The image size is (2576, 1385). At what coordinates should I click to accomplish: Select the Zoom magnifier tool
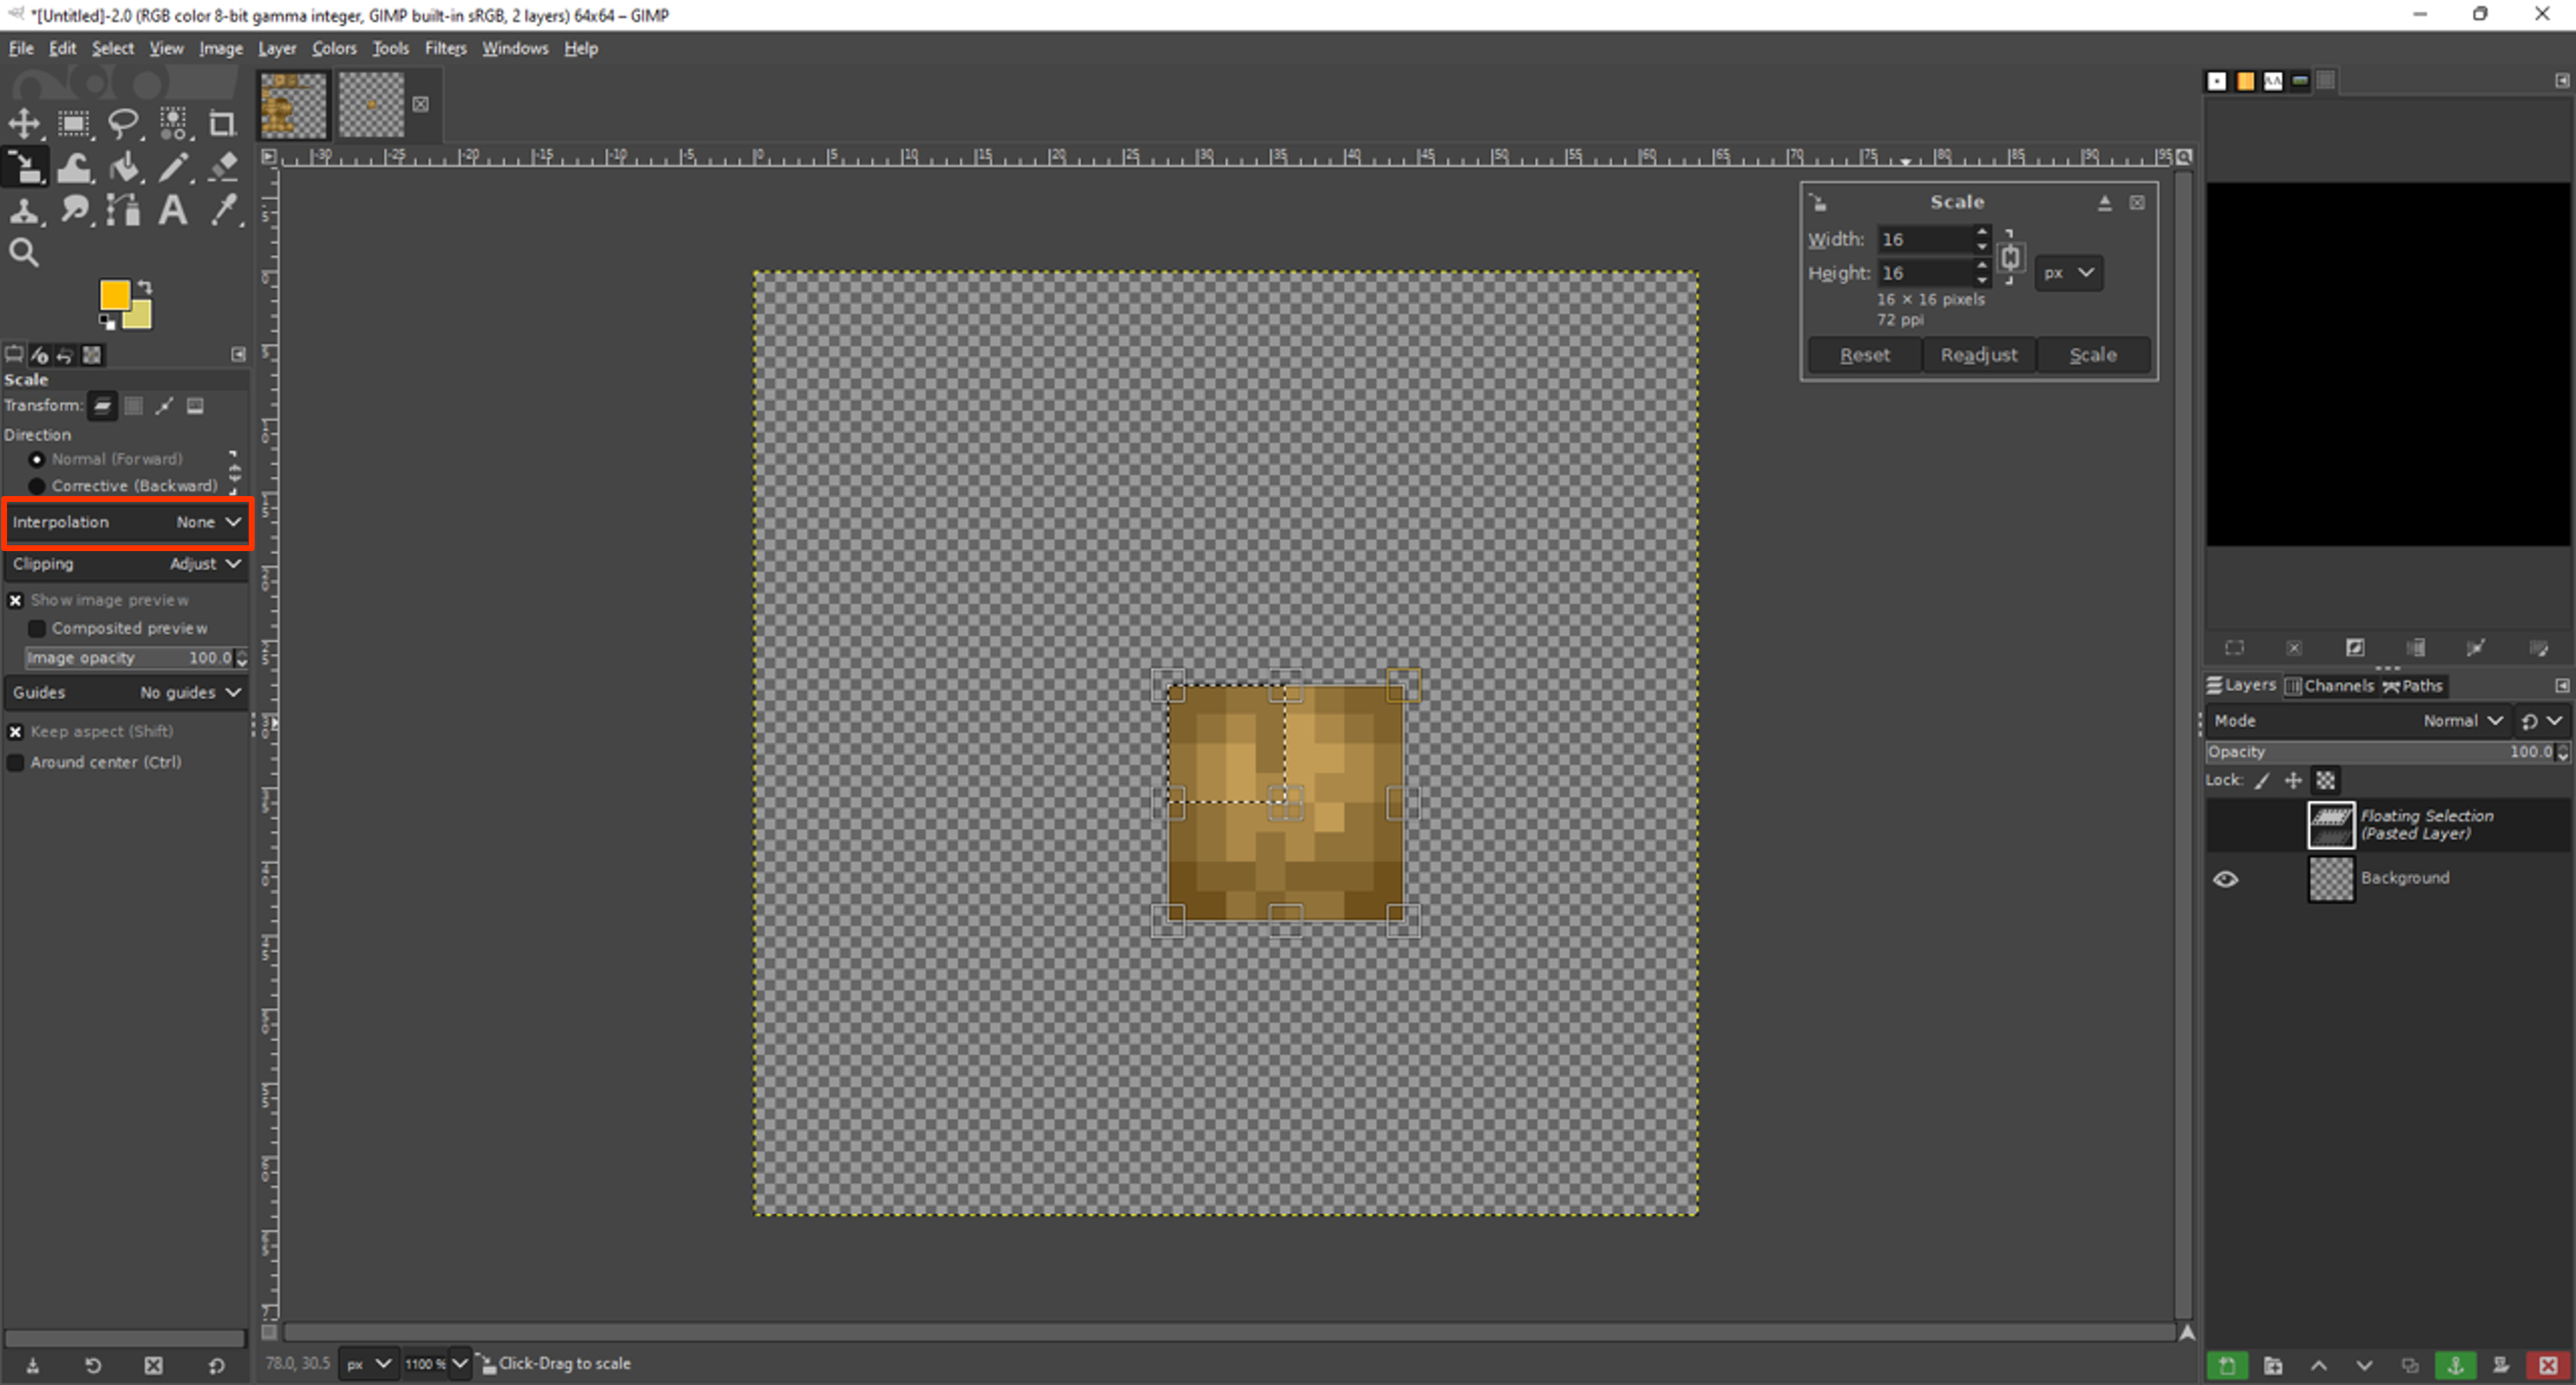tap(24, 253)
